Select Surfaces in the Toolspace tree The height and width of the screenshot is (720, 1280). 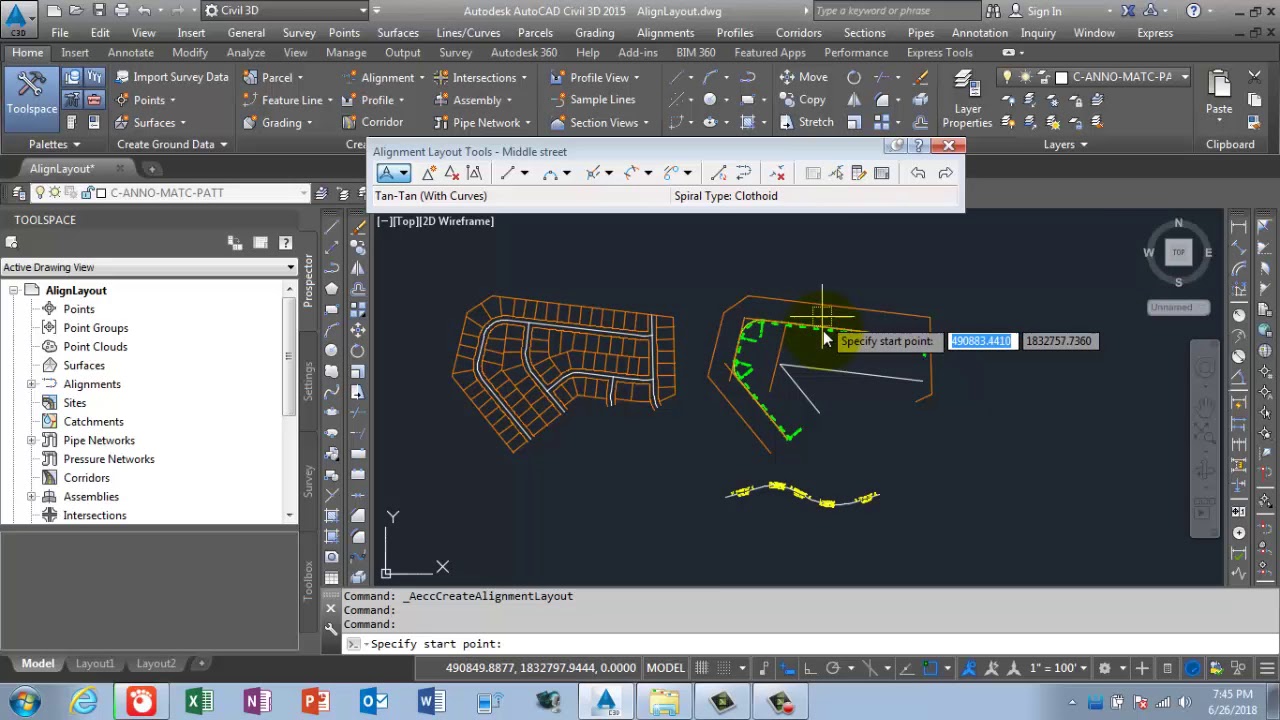[84, 365]
